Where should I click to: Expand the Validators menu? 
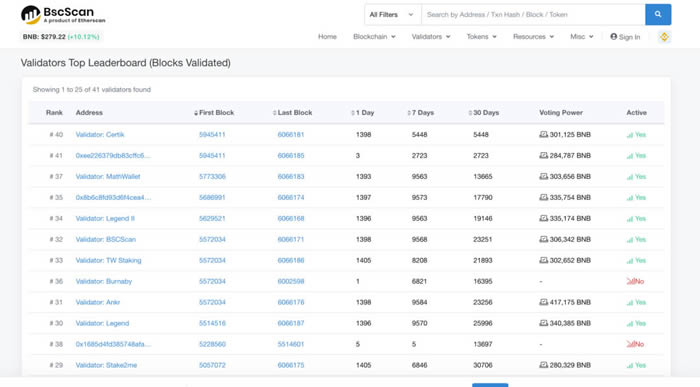pyautogui.click(x=431, y=37)
